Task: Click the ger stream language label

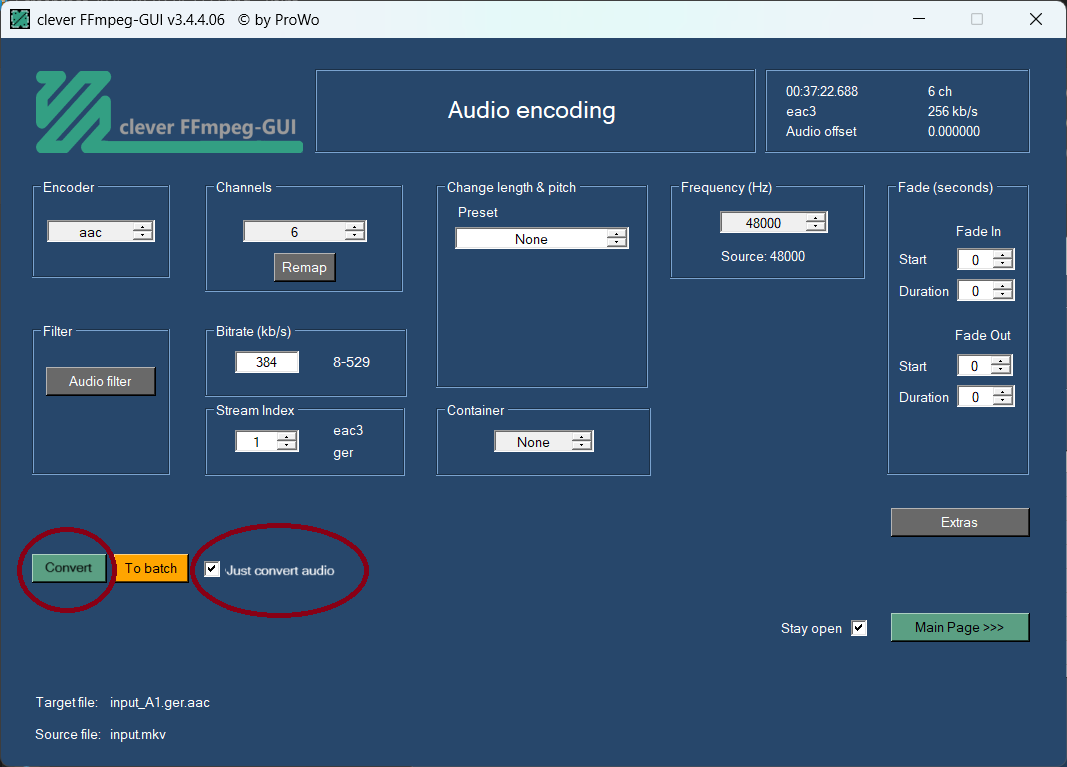Action: [343, 453]
